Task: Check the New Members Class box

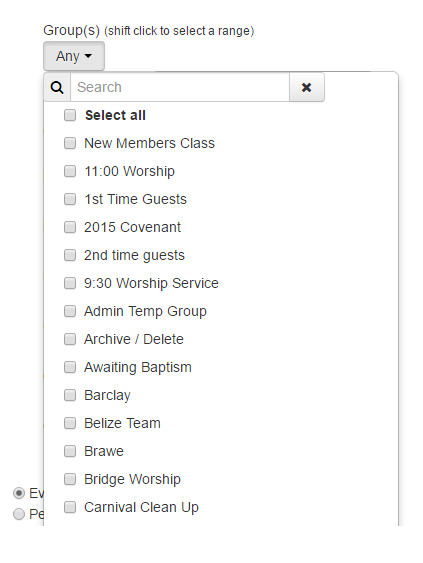Action: pyautogui.click(x=70, y=143)
